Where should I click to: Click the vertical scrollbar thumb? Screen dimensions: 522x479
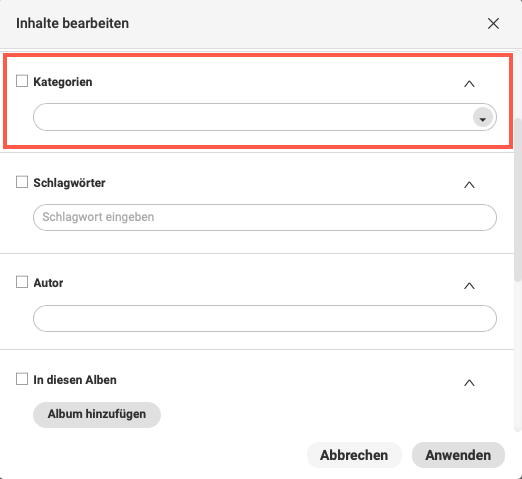[x=518, y=200]
